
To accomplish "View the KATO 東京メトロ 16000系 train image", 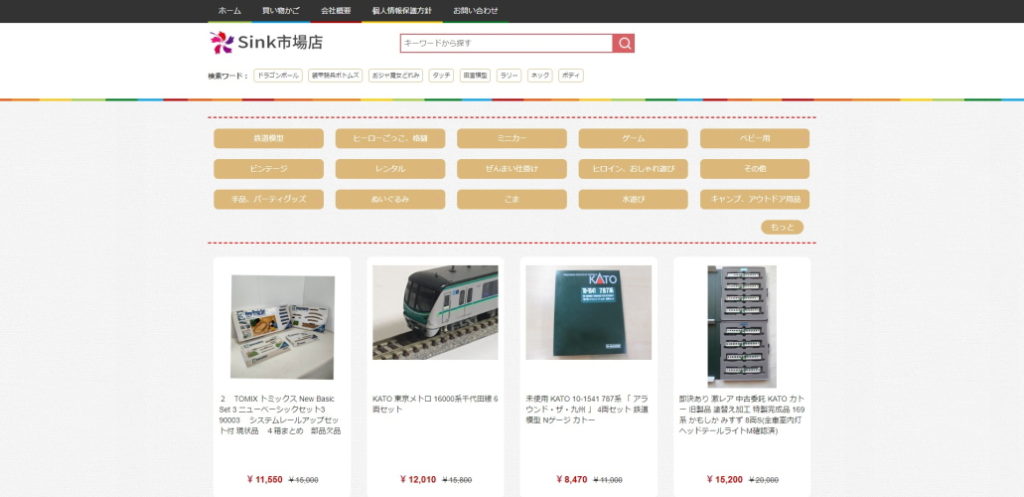I will (435, 312).
